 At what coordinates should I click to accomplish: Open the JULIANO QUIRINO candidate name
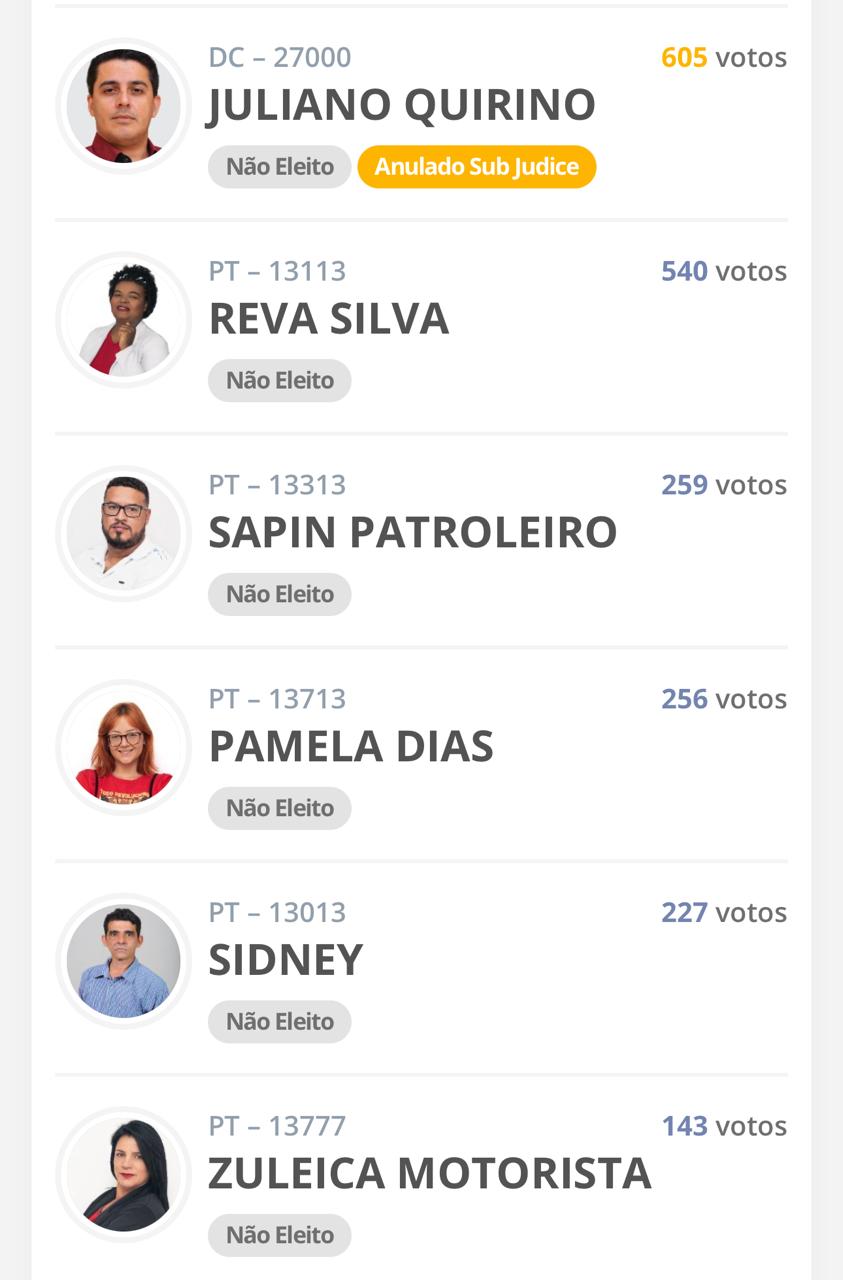coord(402,106)
